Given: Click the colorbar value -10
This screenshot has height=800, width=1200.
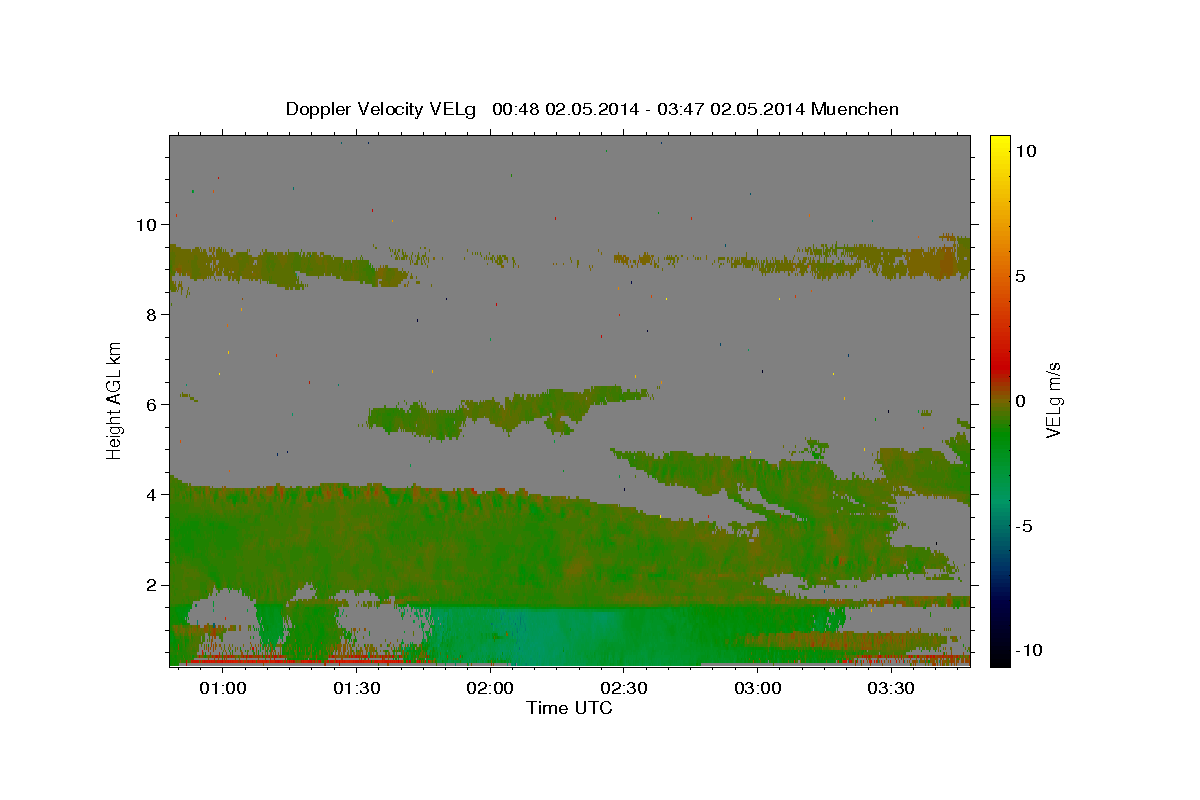Looking at the screenshot, I should [1027, 651].
